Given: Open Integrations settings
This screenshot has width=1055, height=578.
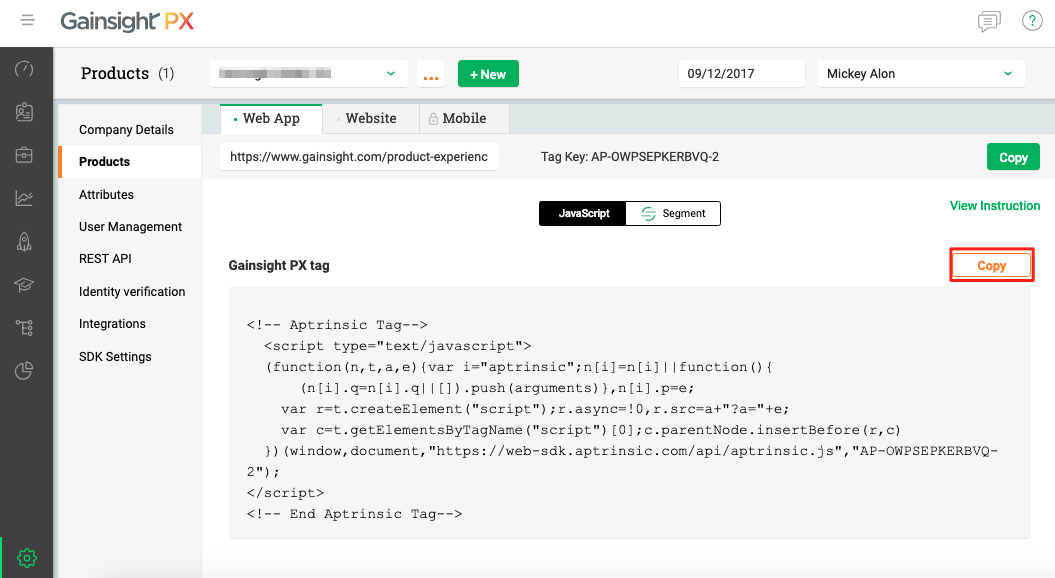Looking at the screenshot, I should pyautogui.click(x=112, y=324).
